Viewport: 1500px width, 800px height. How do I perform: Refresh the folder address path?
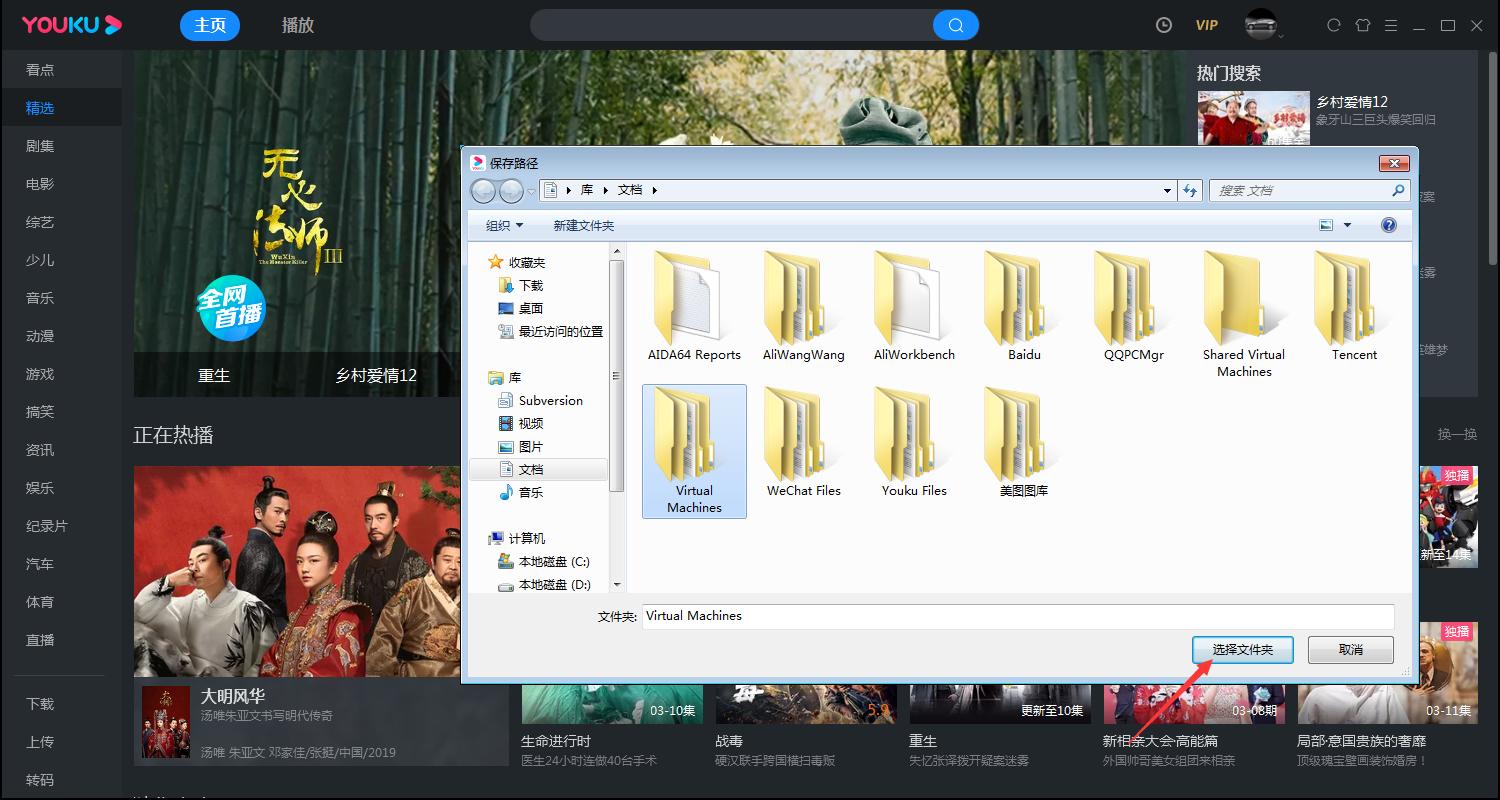[1190, 190]
